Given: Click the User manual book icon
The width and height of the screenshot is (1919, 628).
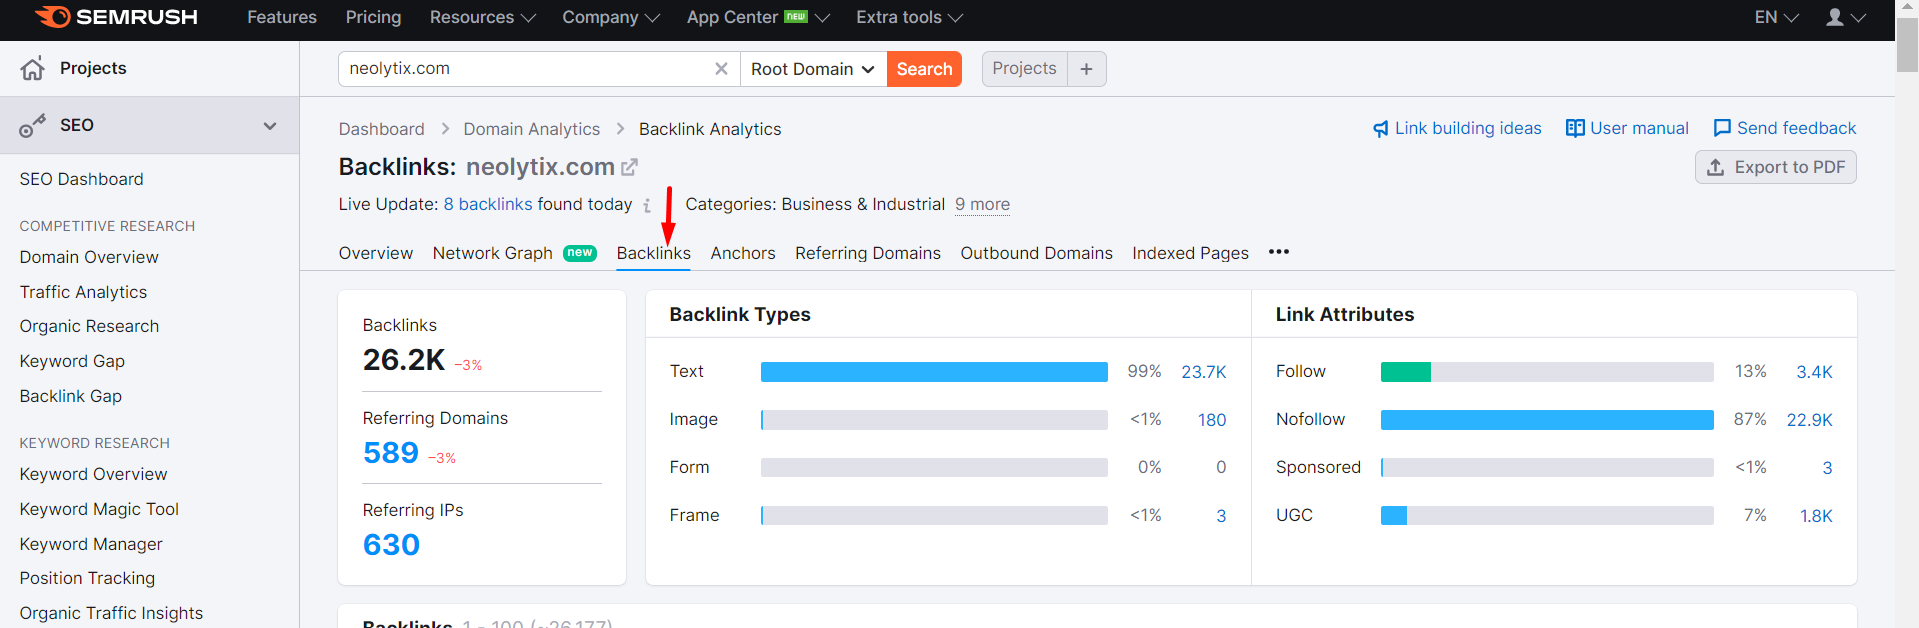Looking at the screenshot, I should coord(1575,128).
